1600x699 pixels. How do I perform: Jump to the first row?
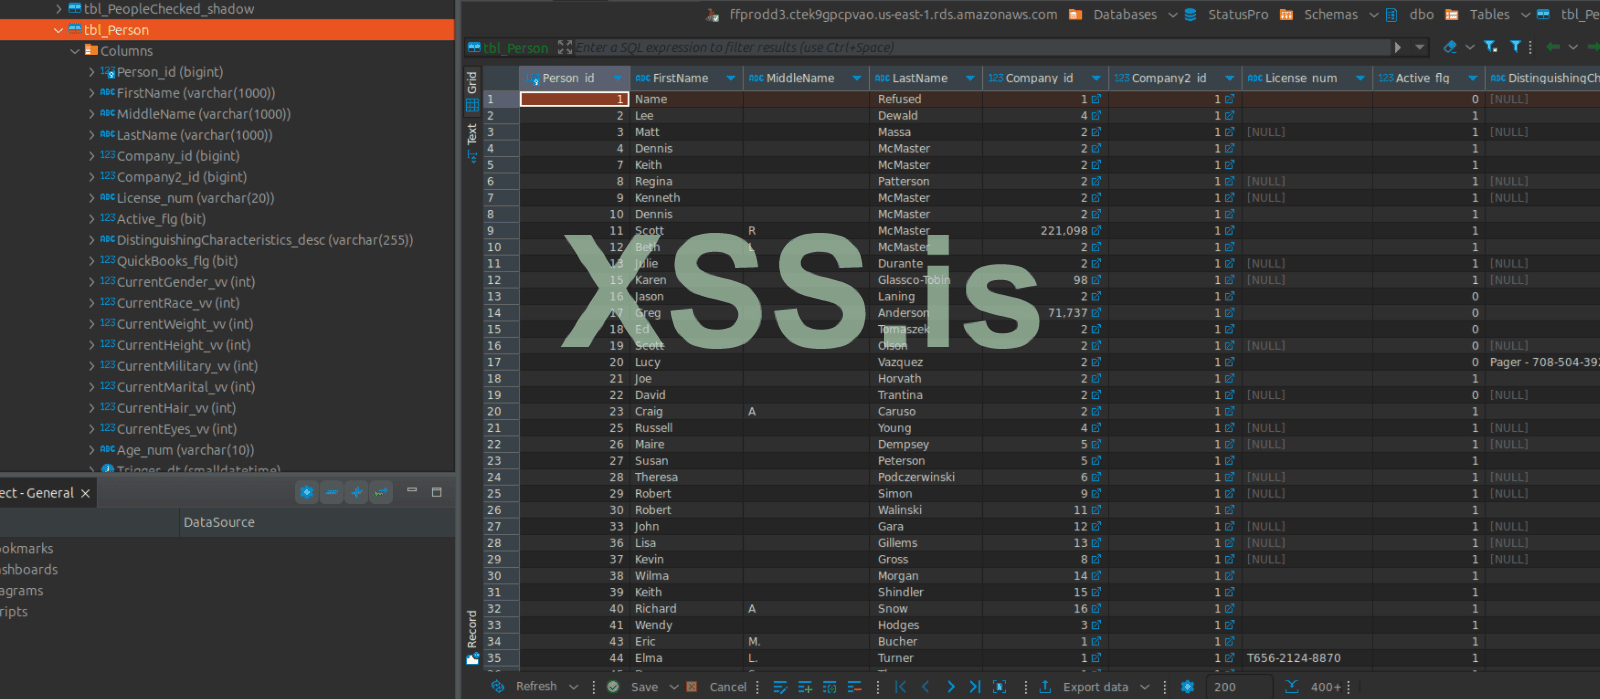(901, 687)
